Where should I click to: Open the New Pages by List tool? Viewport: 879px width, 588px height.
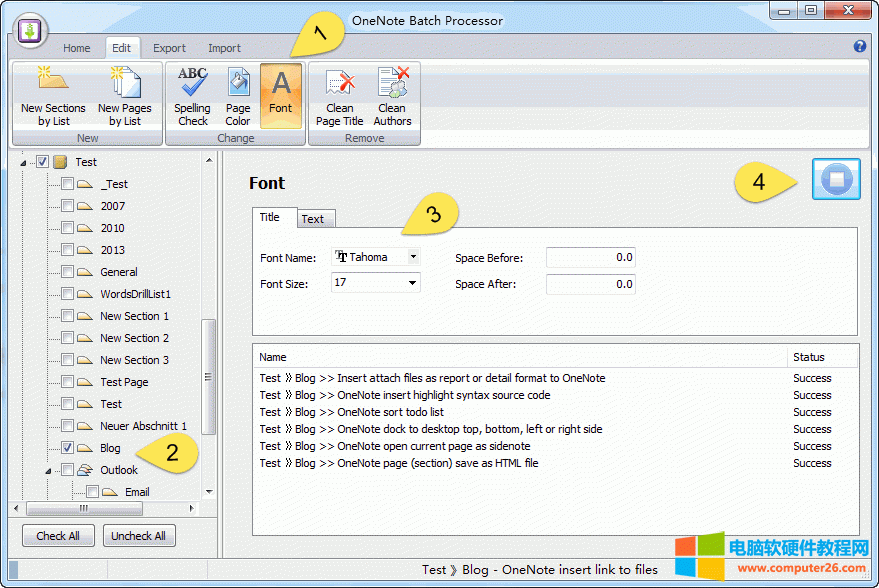125,95
